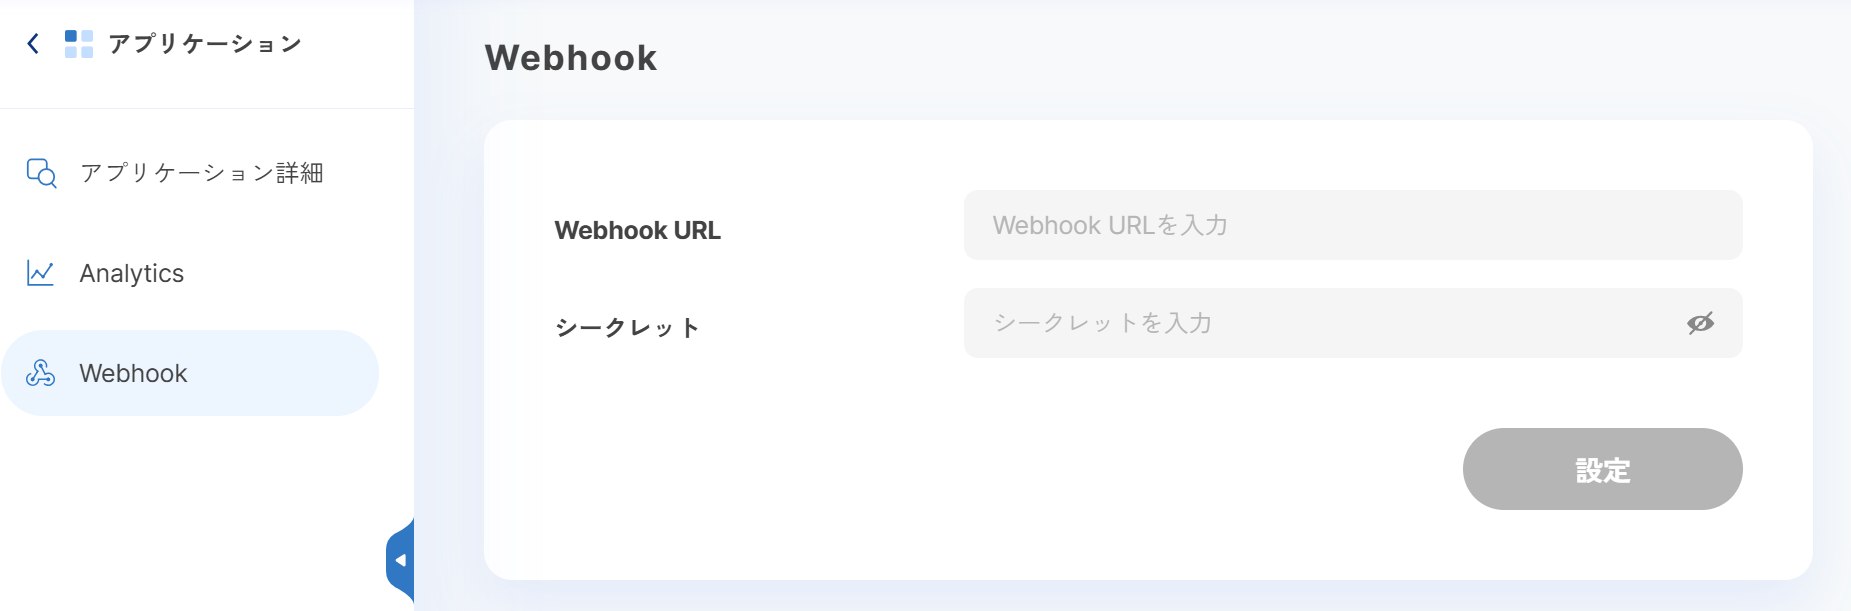Focus the Webhook URL input field
This screenshot has width=1851, height=611.
tap(1300, 225)
